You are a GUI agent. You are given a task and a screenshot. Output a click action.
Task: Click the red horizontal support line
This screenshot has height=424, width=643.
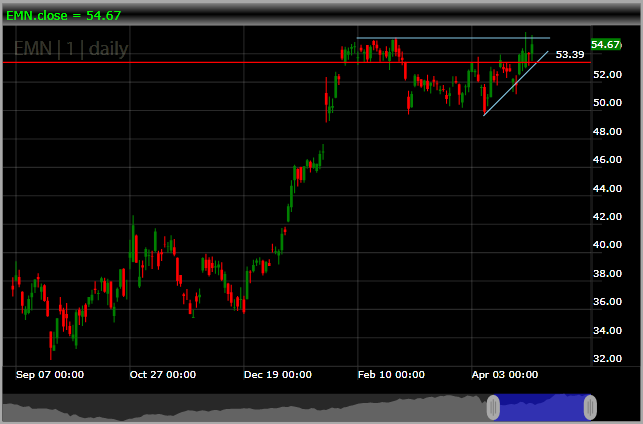pyautogui.click(x=297, y=62)
